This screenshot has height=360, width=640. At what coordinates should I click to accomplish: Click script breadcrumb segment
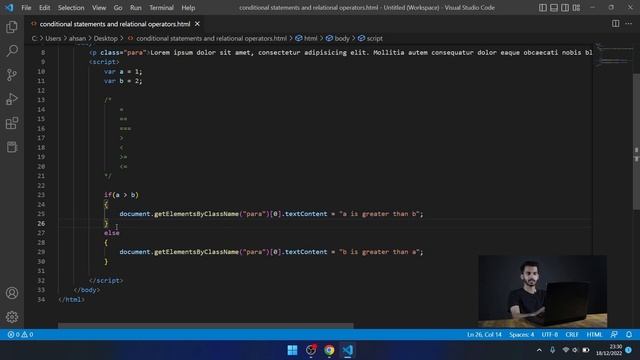pos(370,38)
